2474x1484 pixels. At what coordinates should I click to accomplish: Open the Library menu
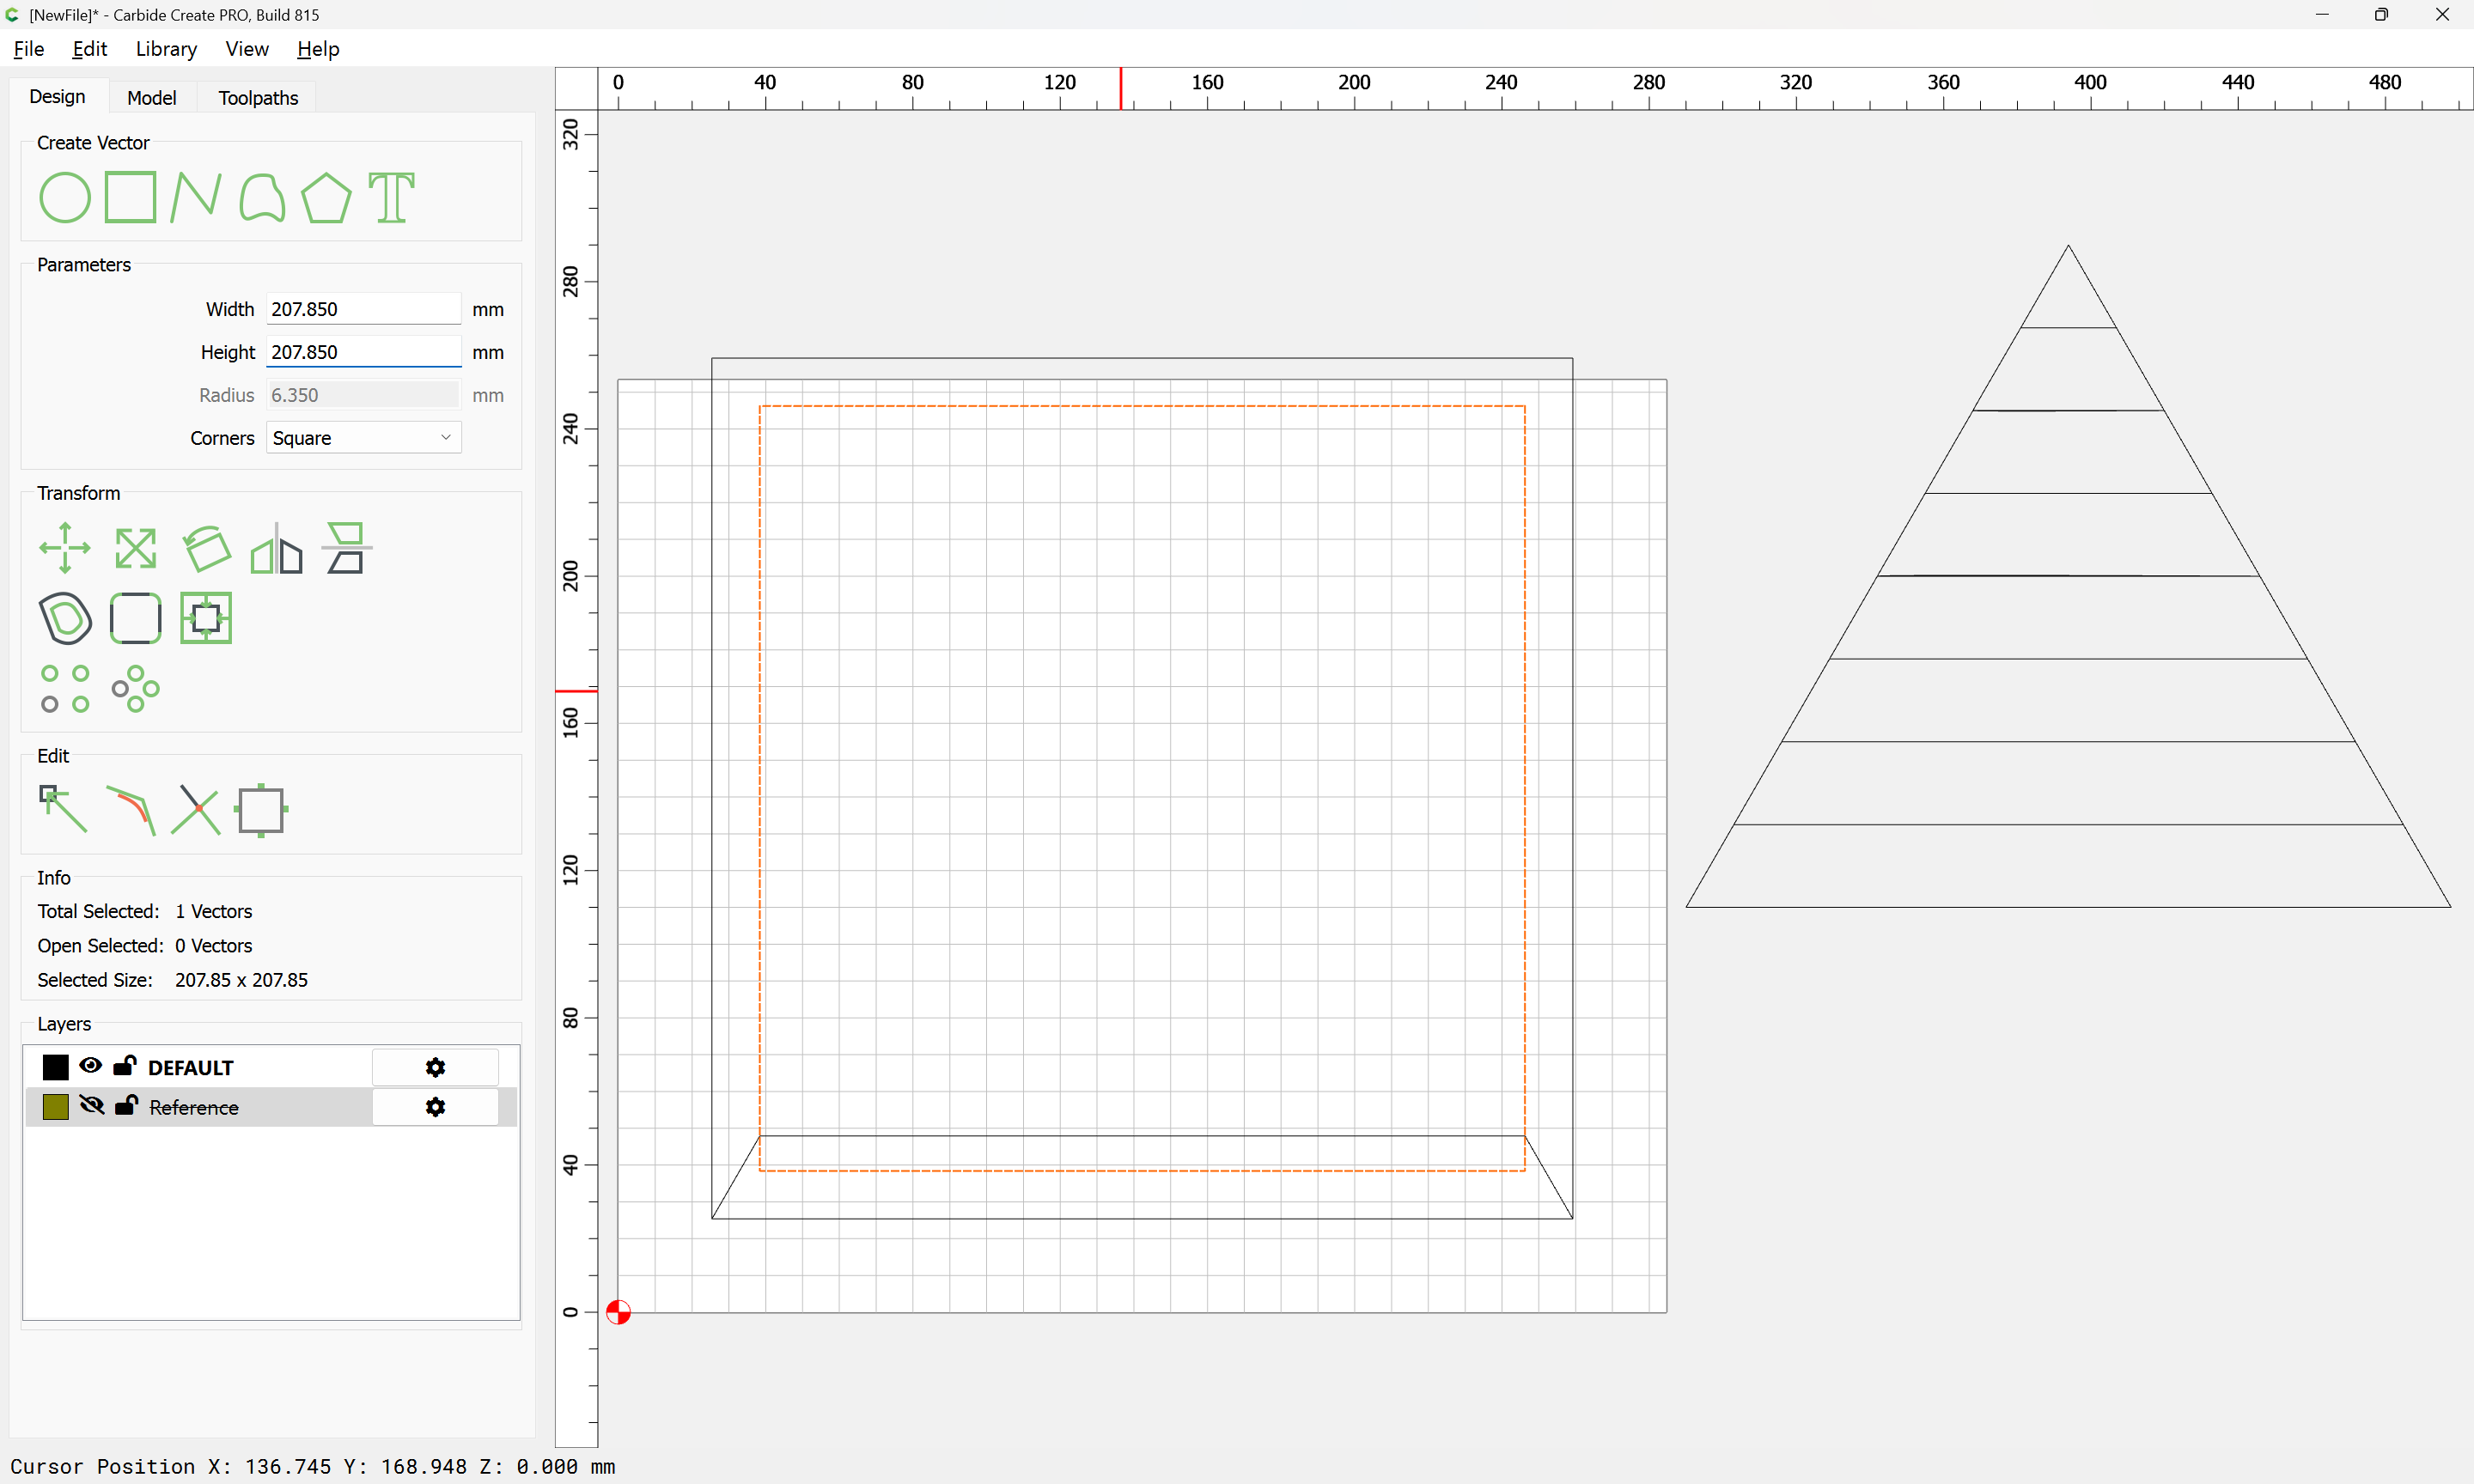point(166,49)
